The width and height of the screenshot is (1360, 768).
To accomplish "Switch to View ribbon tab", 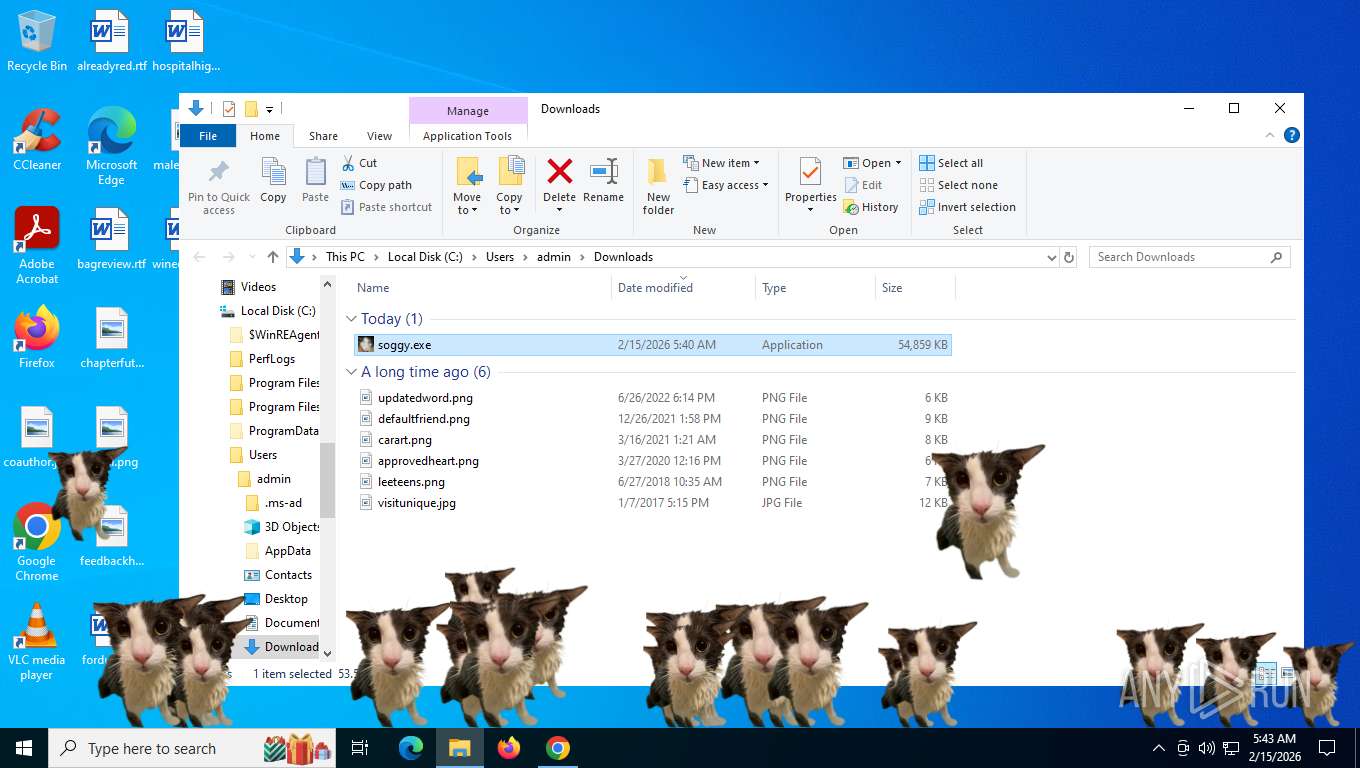I will [x=379, y=136].
